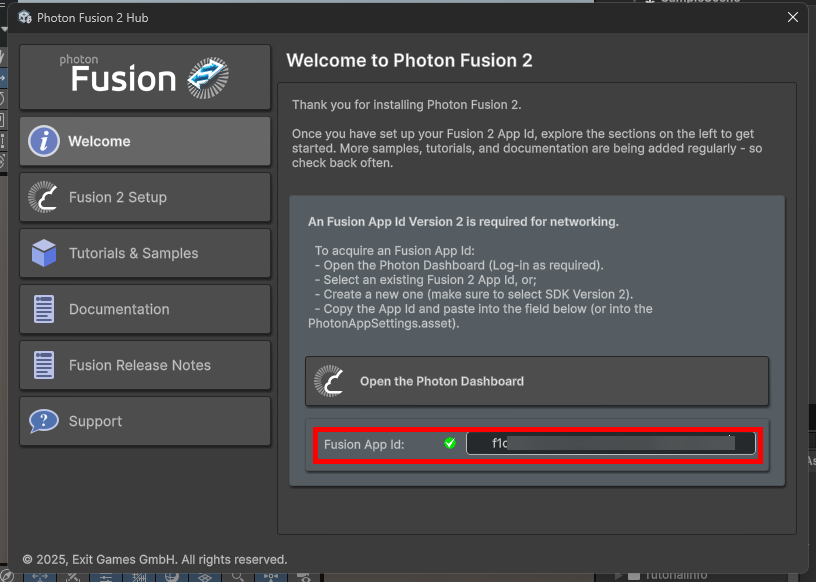Open the Fusion Release Notes section
The image size is (816, 582).
pos(145,365)
